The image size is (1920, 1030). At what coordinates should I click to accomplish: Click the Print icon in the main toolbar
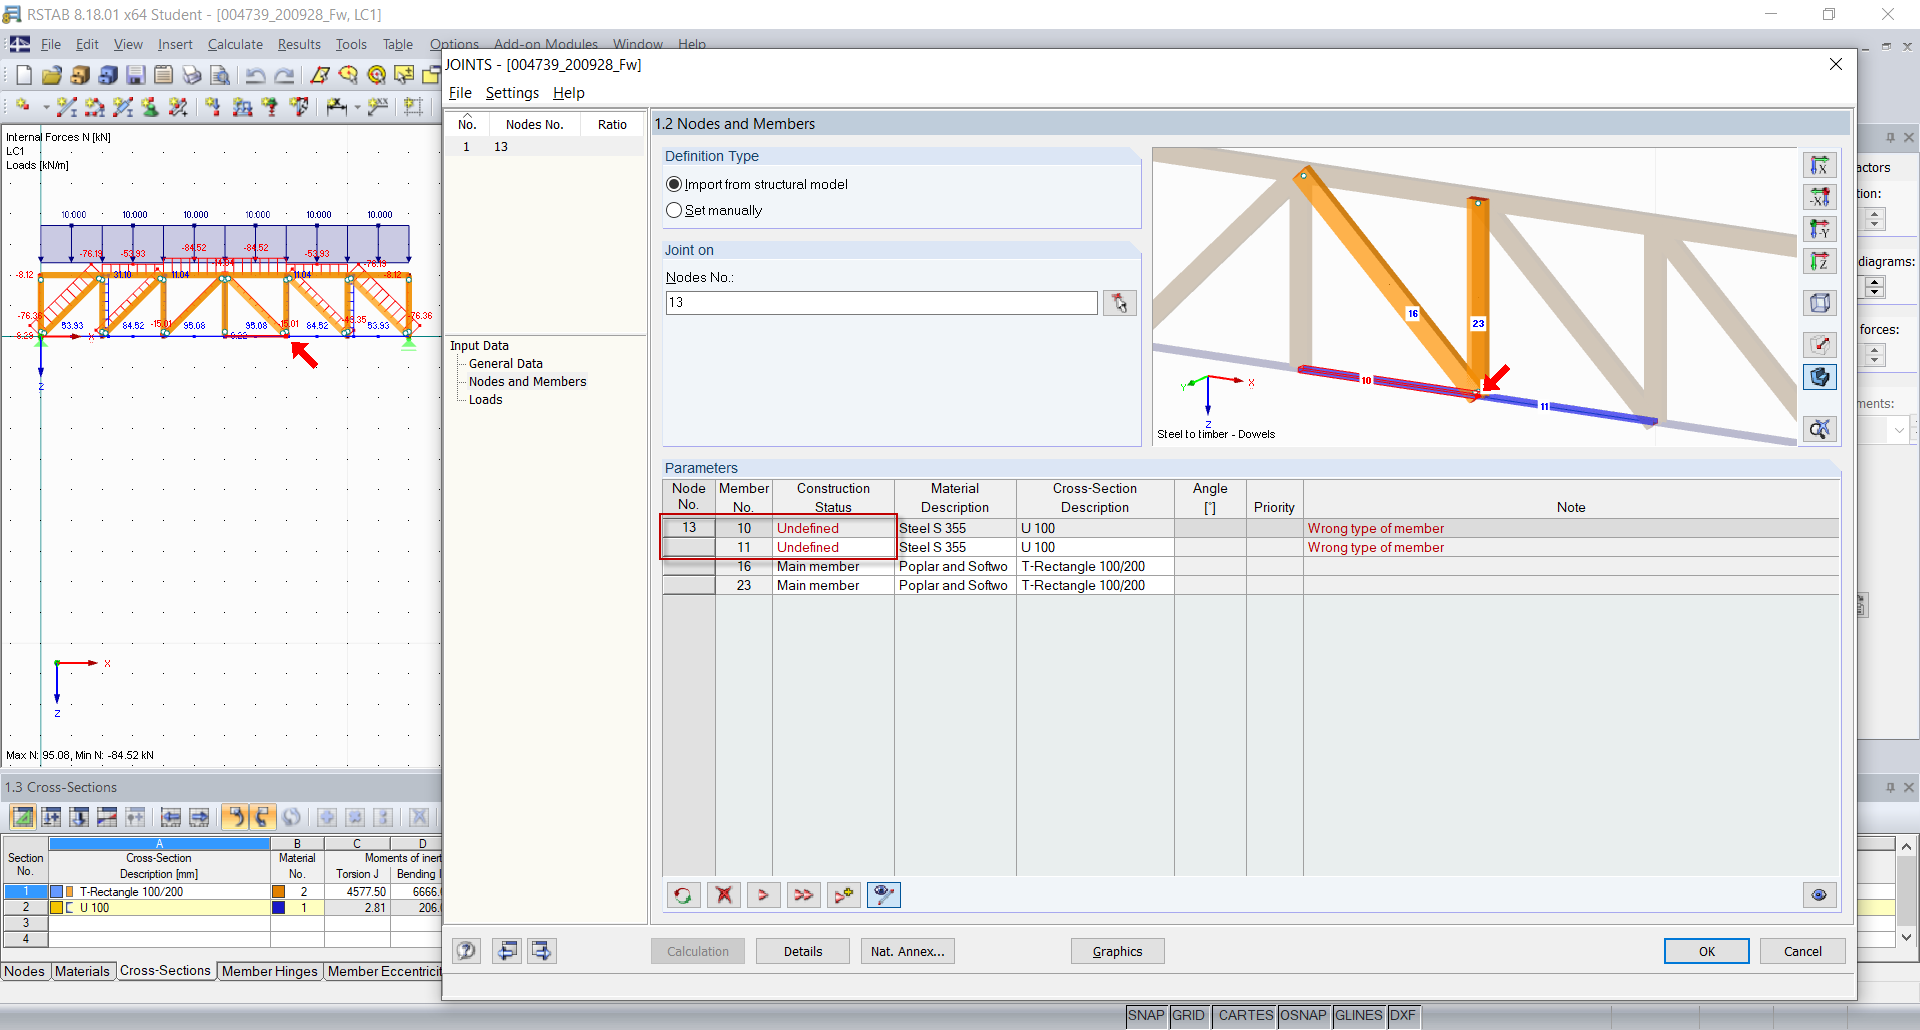(x=192, y=75)
